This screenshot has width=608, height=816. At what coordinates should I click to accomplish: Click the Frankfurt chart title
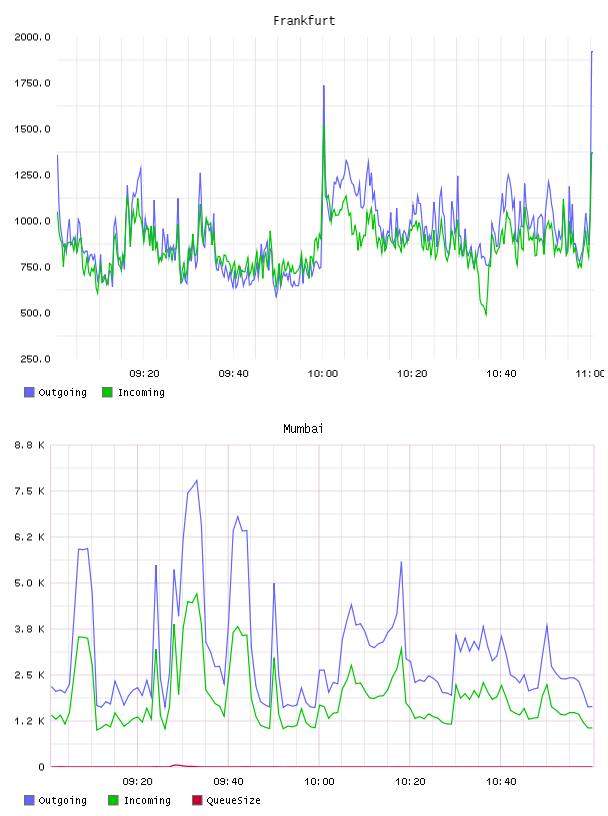point(304,21)
